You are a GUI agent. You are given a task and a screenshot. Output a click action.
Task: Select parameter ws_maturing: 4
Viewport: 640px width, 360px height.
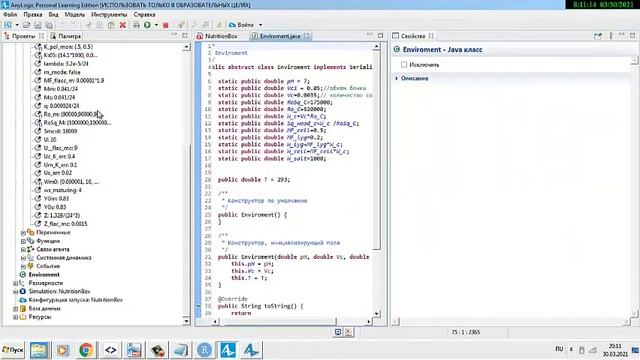[x=62, y=190]
